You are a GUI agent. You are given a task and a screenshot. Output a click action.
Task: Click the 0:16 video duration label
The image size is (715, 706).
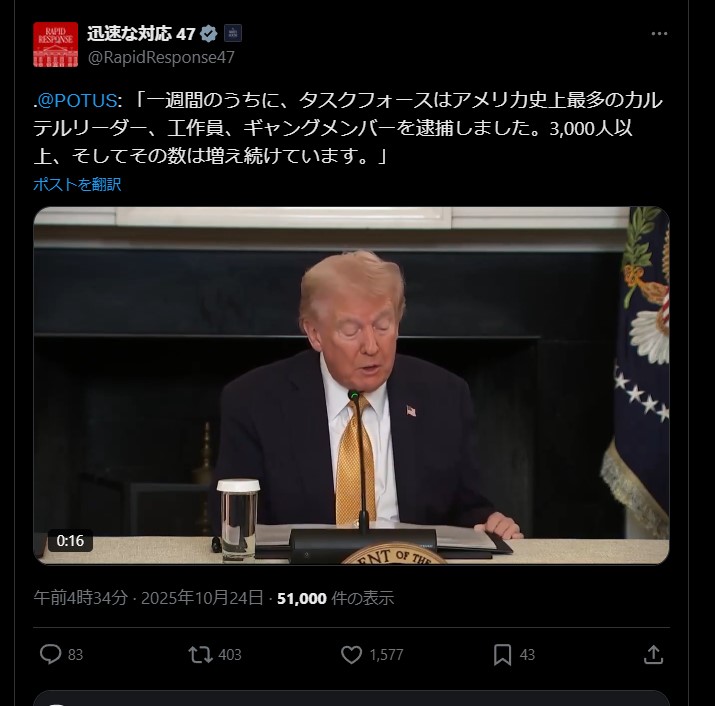coord(70,540)
